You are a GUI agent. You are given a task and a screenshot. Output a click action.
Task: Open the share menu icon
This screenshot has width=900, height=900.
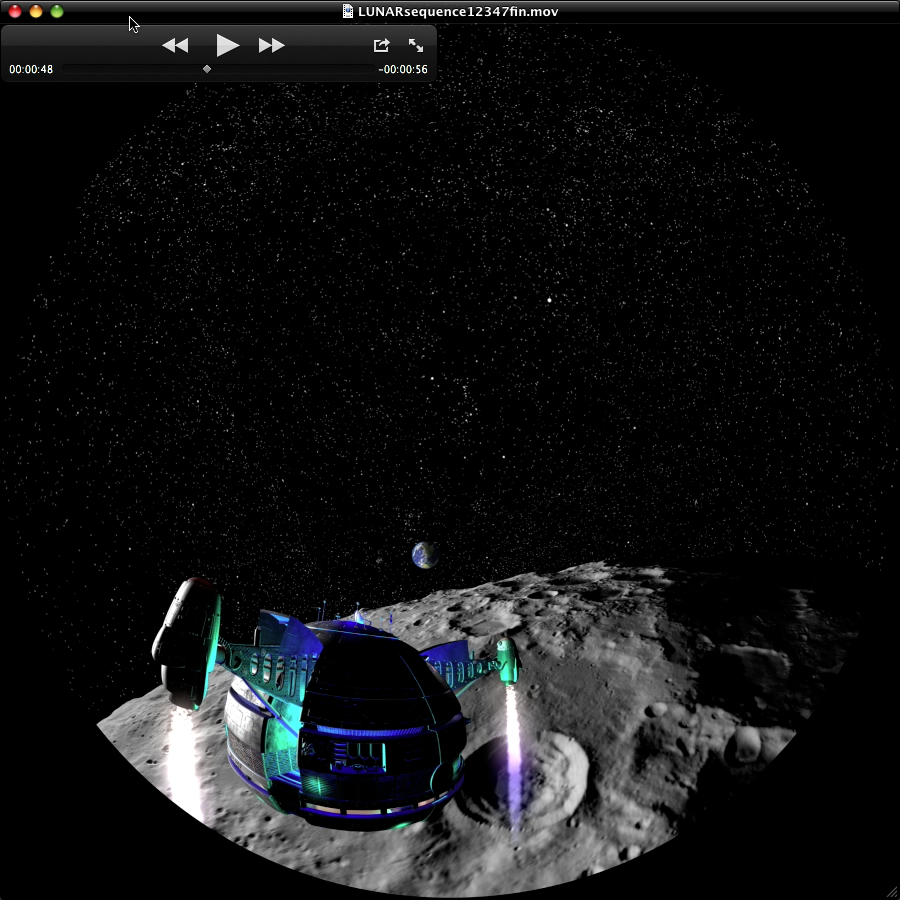[x=382, y=45]
